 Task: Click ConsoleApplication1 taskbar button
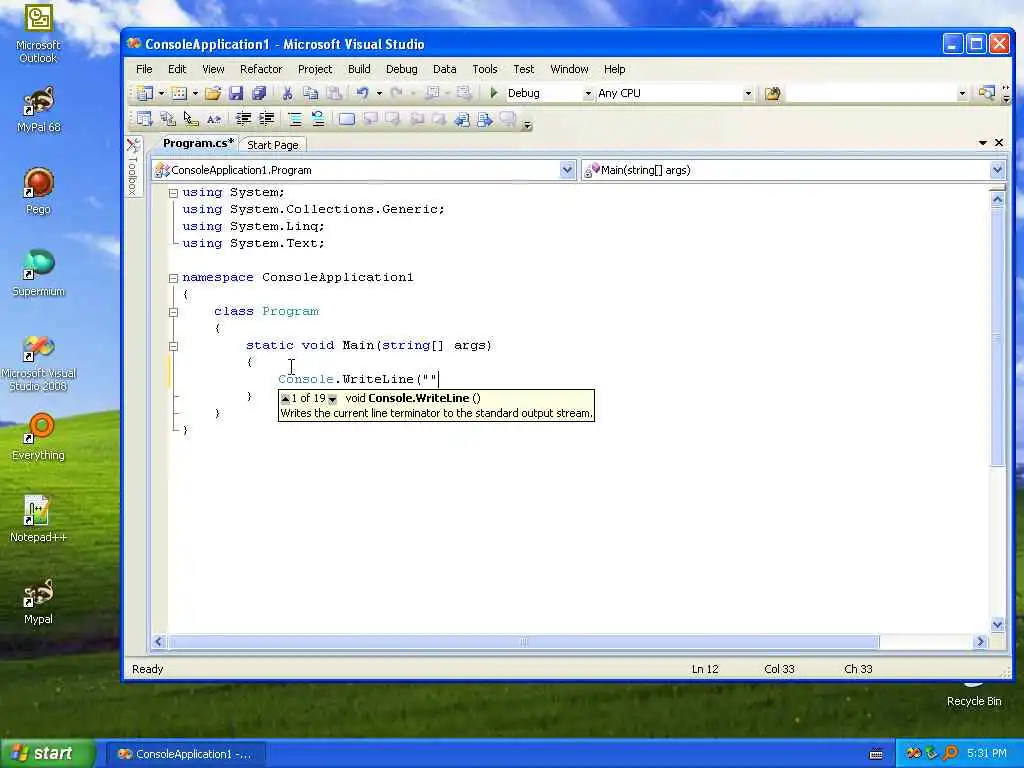185,754
